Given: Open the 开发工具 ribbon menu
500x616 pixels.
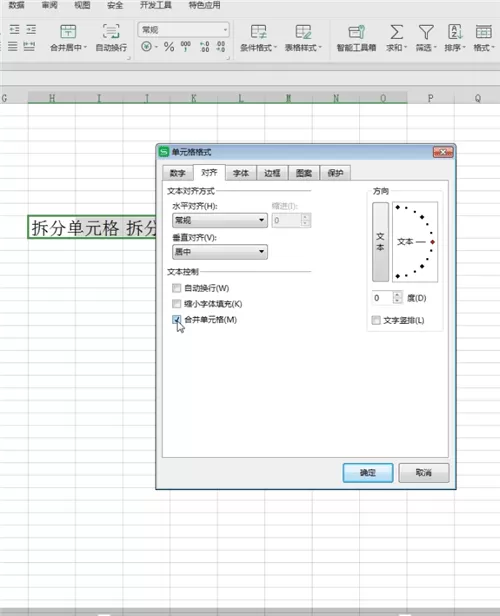Looking at the screenshot, I should pos(156,5).
